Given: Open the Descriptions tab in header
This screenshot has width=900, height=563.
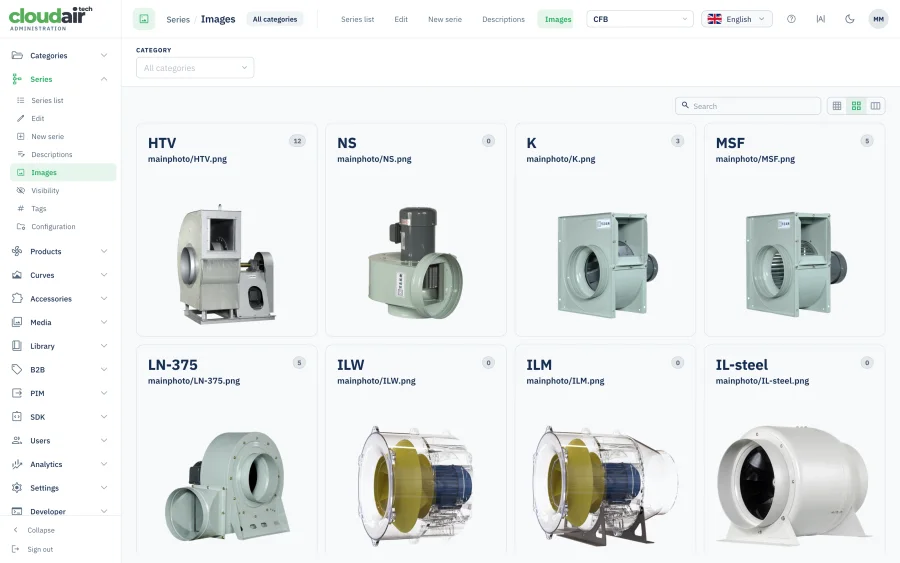Looking at the screenshot, I should coord(503,19).
